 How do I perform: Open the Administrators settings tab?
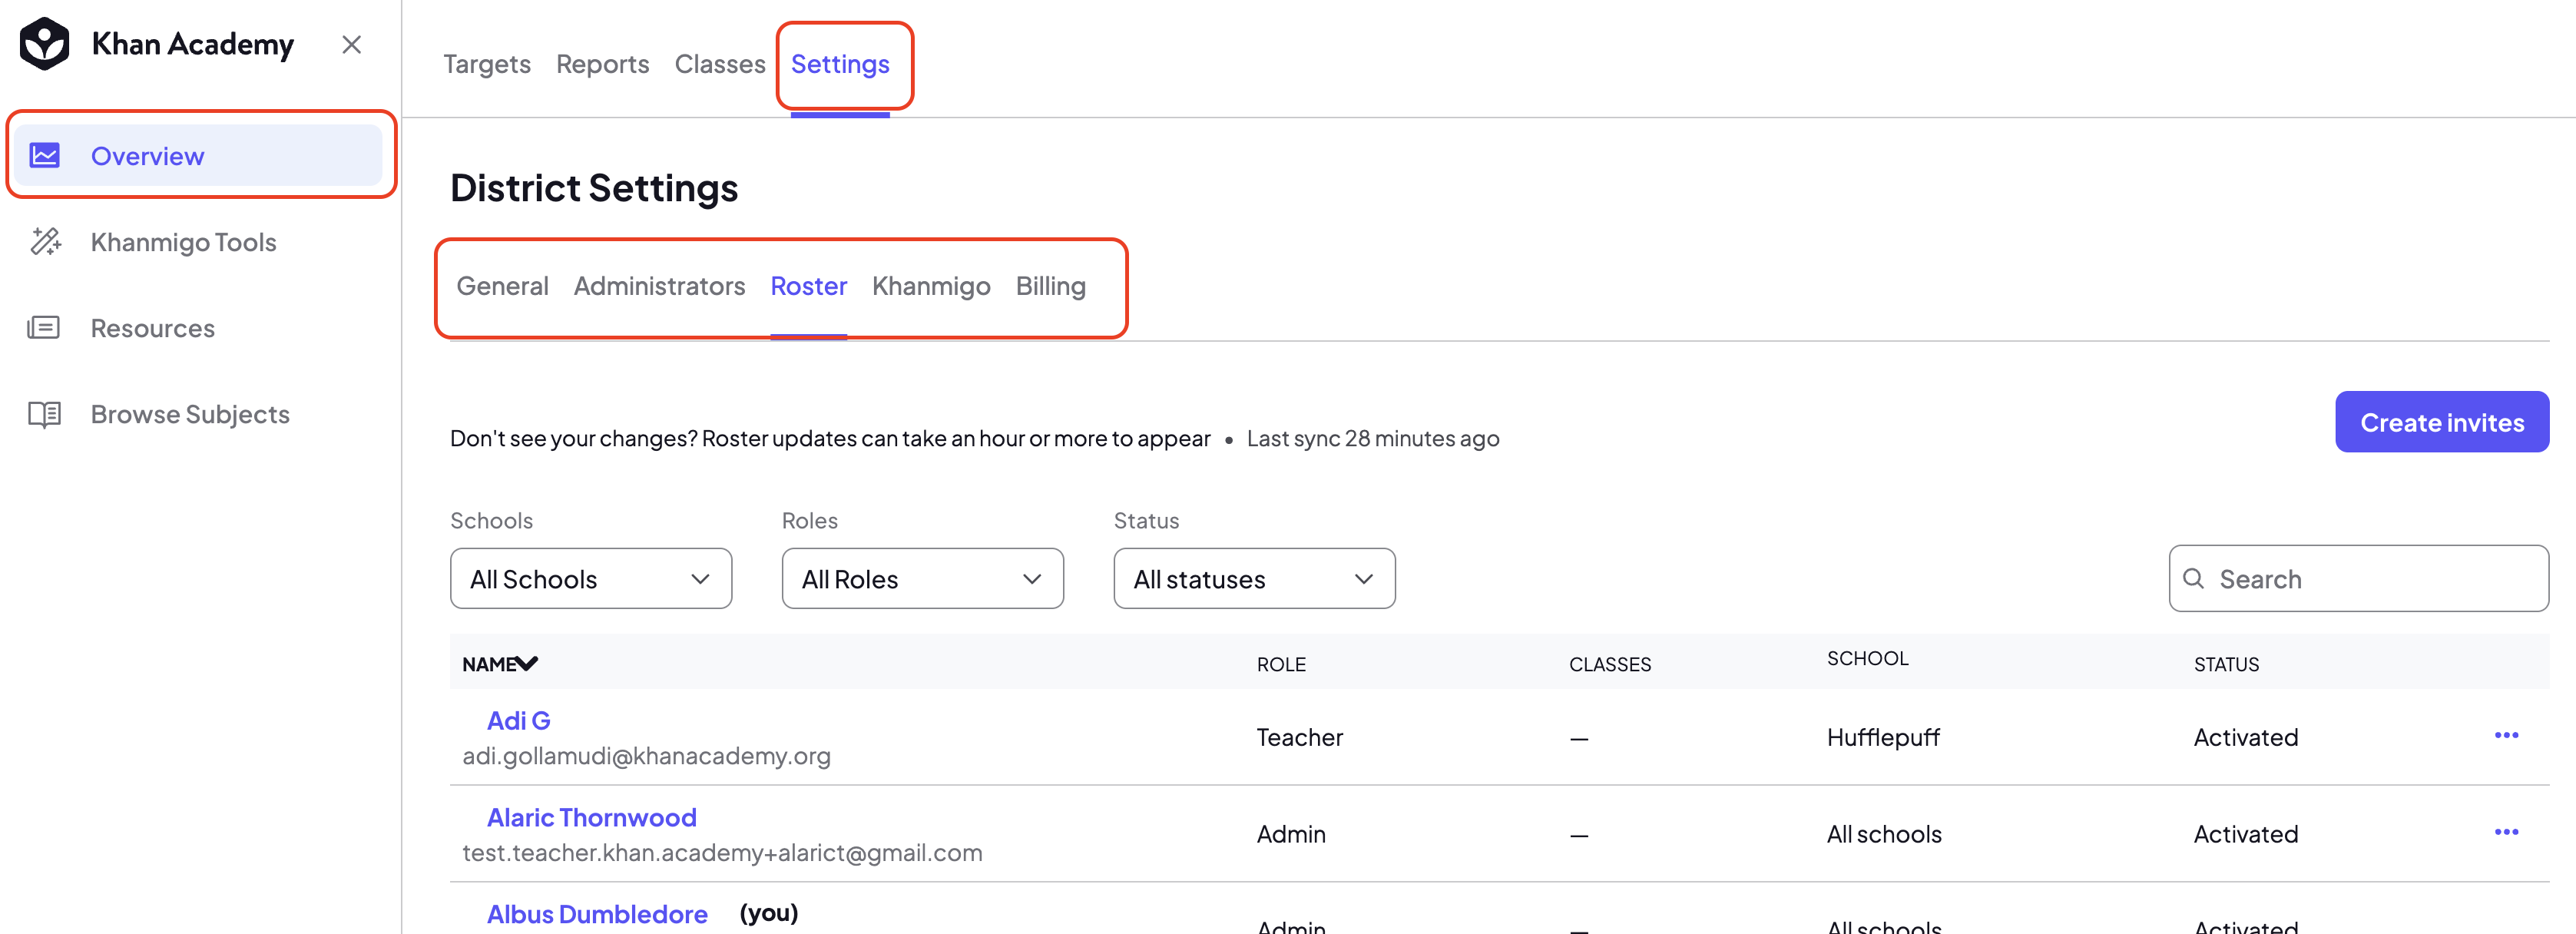pos(659,286)
